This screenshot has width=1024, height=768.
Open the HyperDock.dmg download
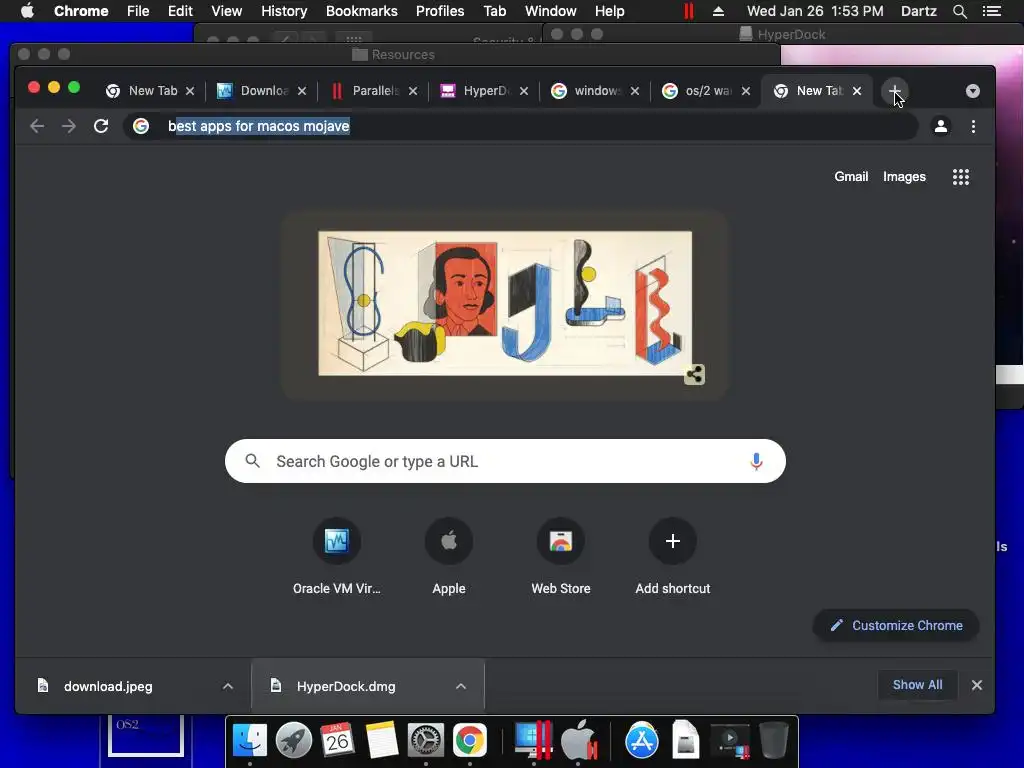pos(346,686)
